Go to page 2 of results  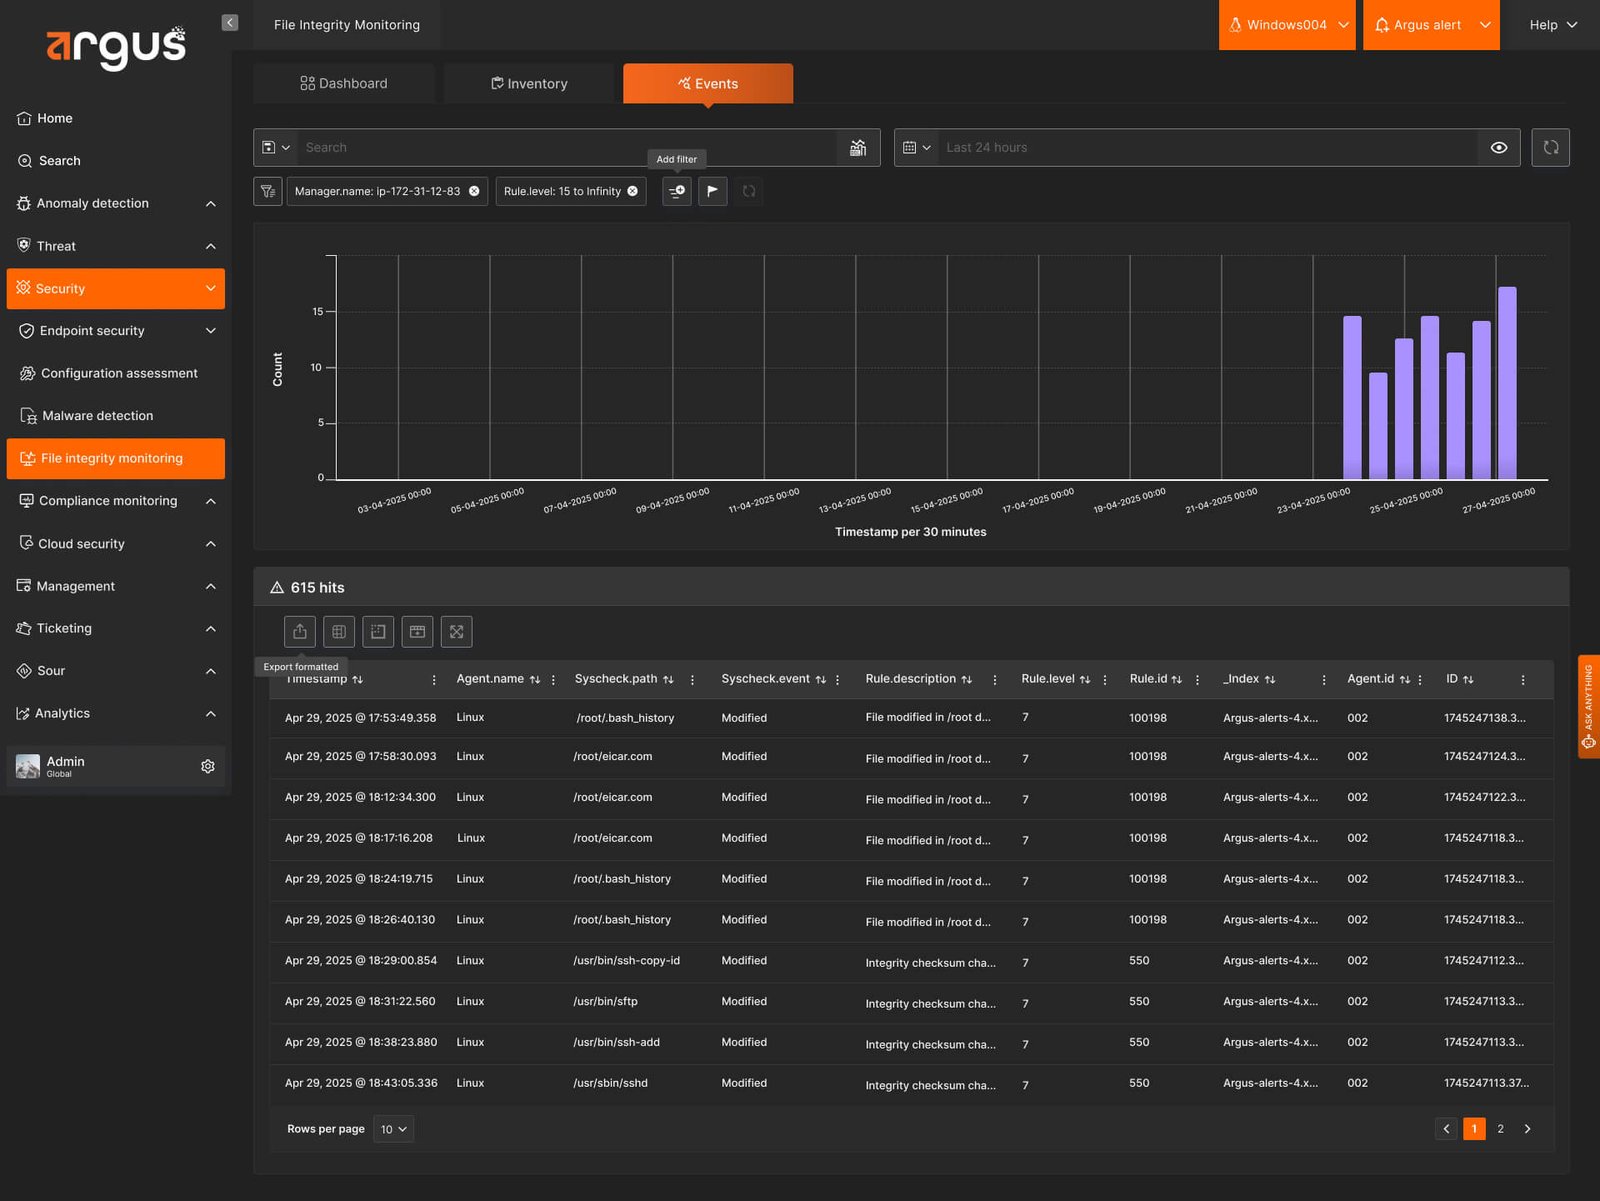coord(1500,1129)
